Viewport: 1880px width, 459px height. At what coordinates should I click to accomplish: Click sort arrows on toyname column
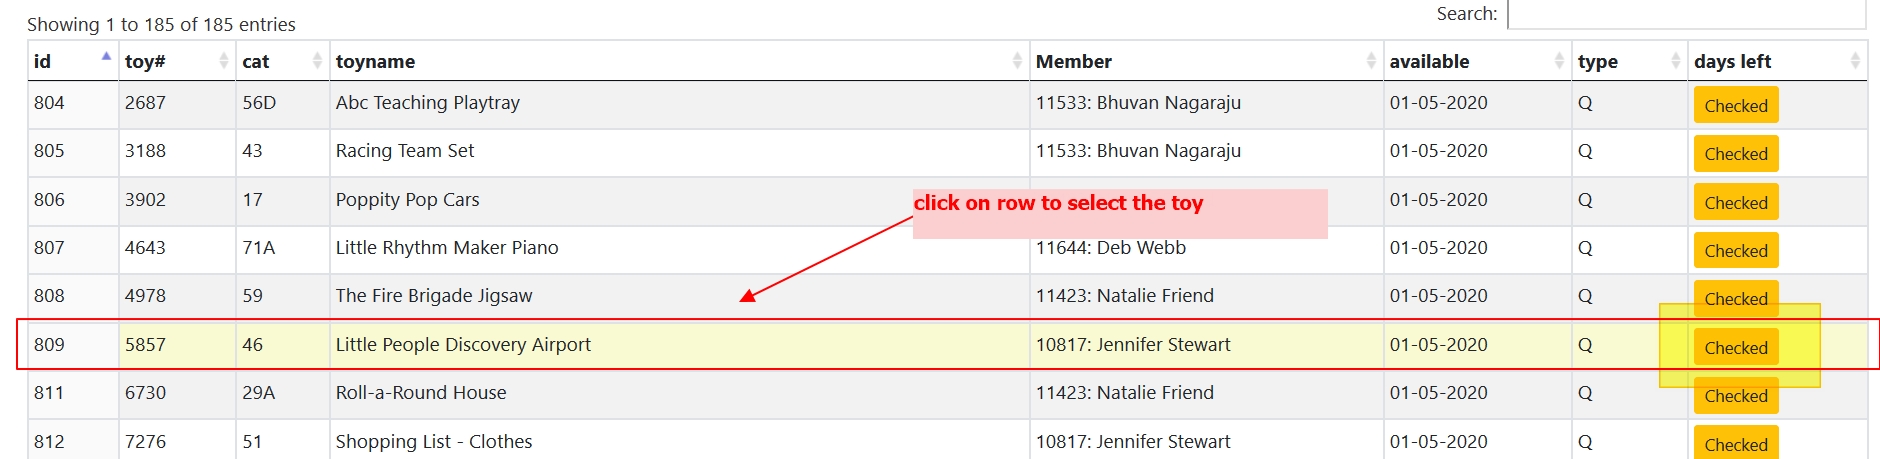tap(1017, 62)
